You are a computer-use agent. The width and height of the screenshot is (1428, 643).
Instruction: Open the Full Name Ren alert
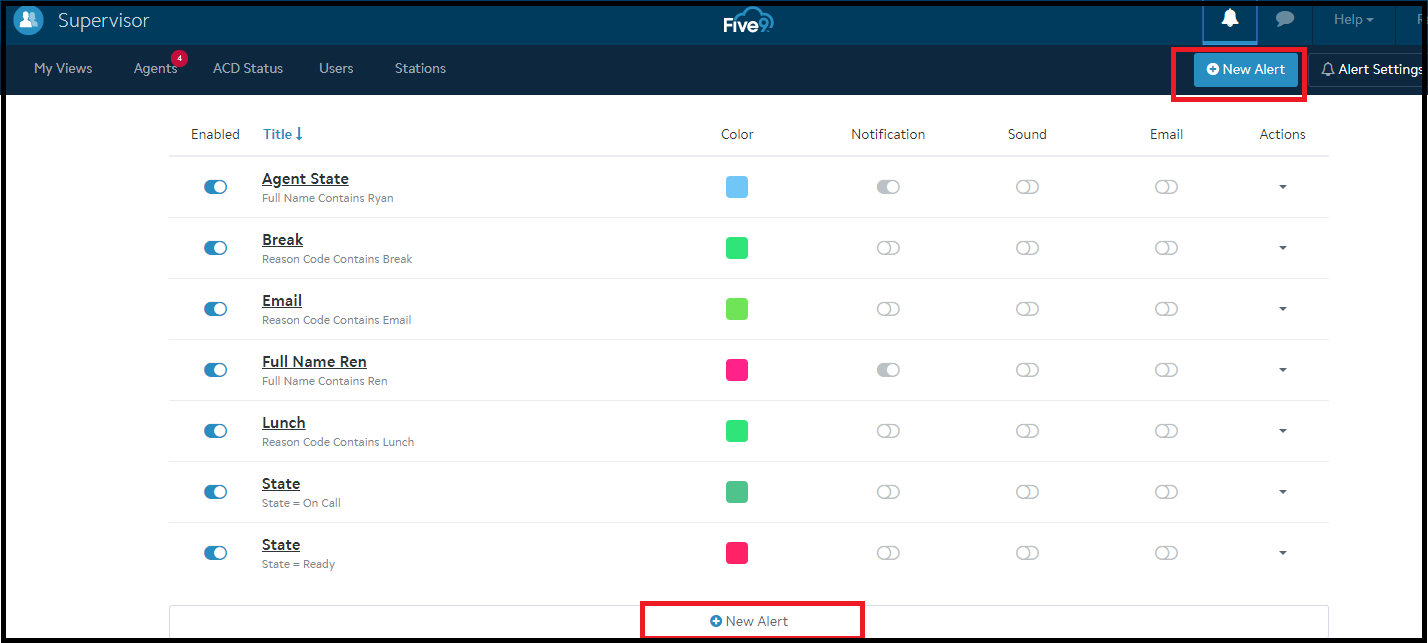coord(314,361)
